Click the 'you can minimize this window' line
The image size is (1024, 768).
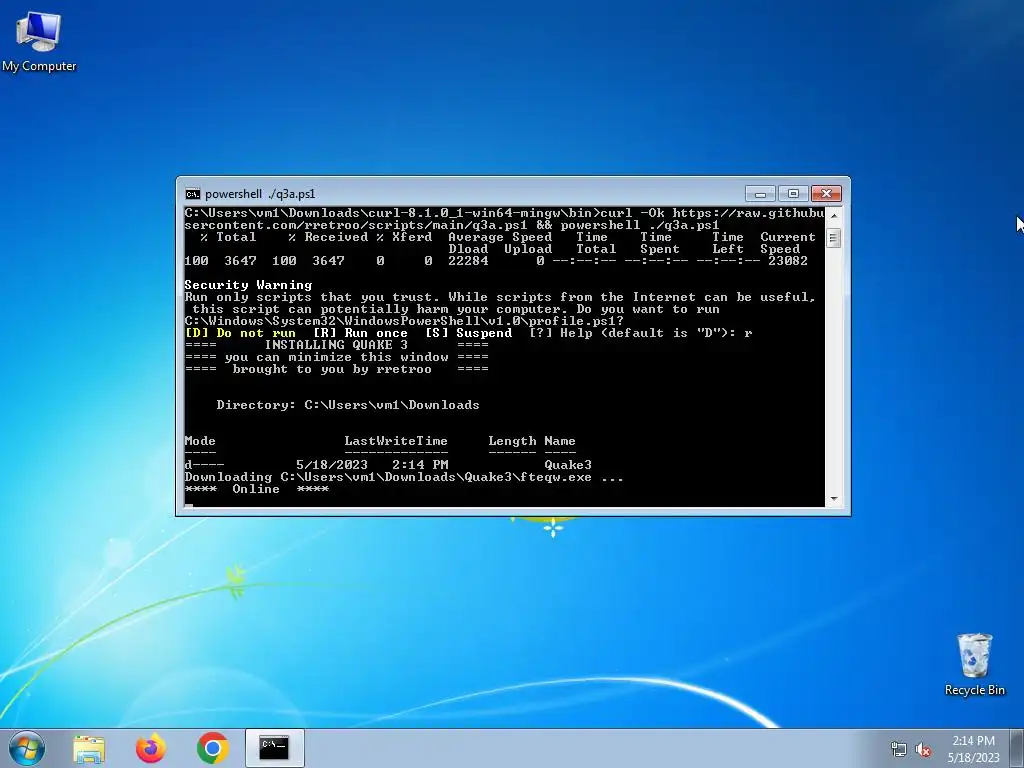coord(336,357)
